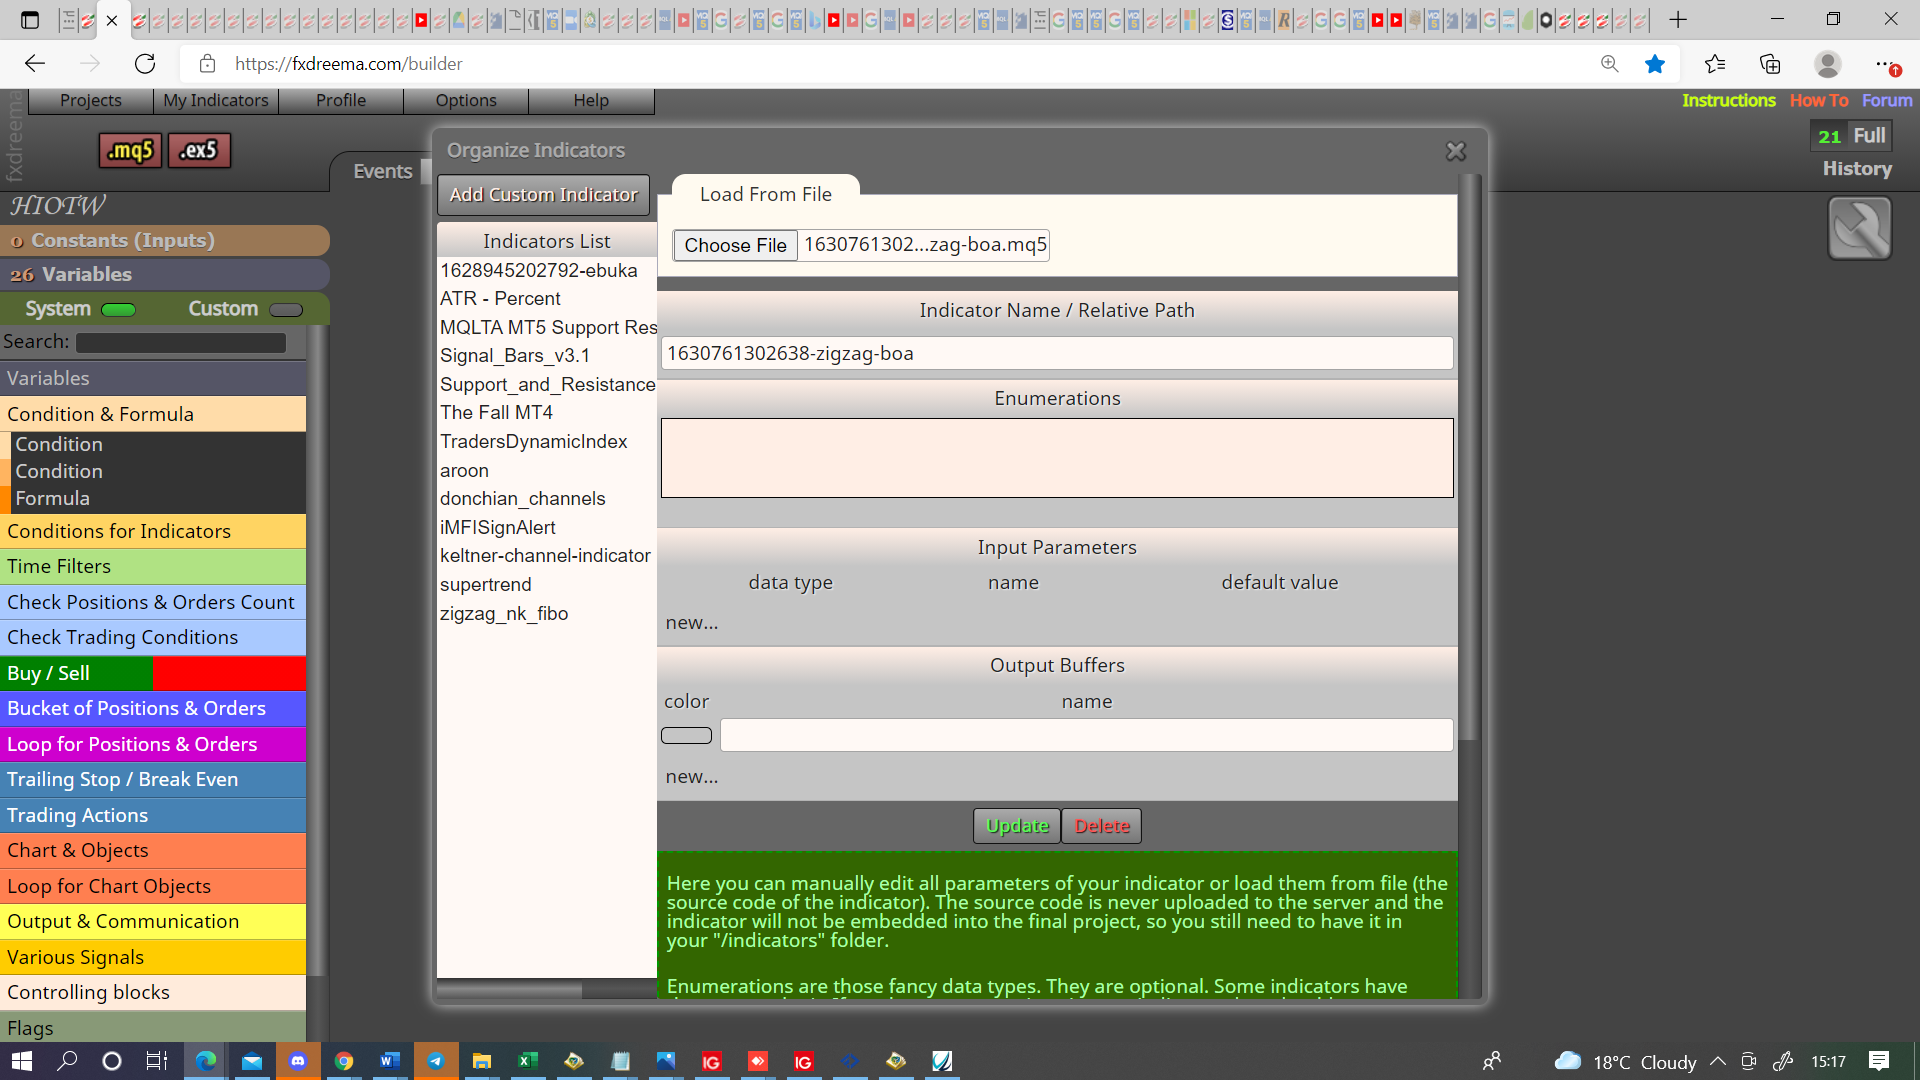Image resolution: width=1920 pixels, height=1080 pixels.
Task: Click the block Search field
Action: pos(181,343)
